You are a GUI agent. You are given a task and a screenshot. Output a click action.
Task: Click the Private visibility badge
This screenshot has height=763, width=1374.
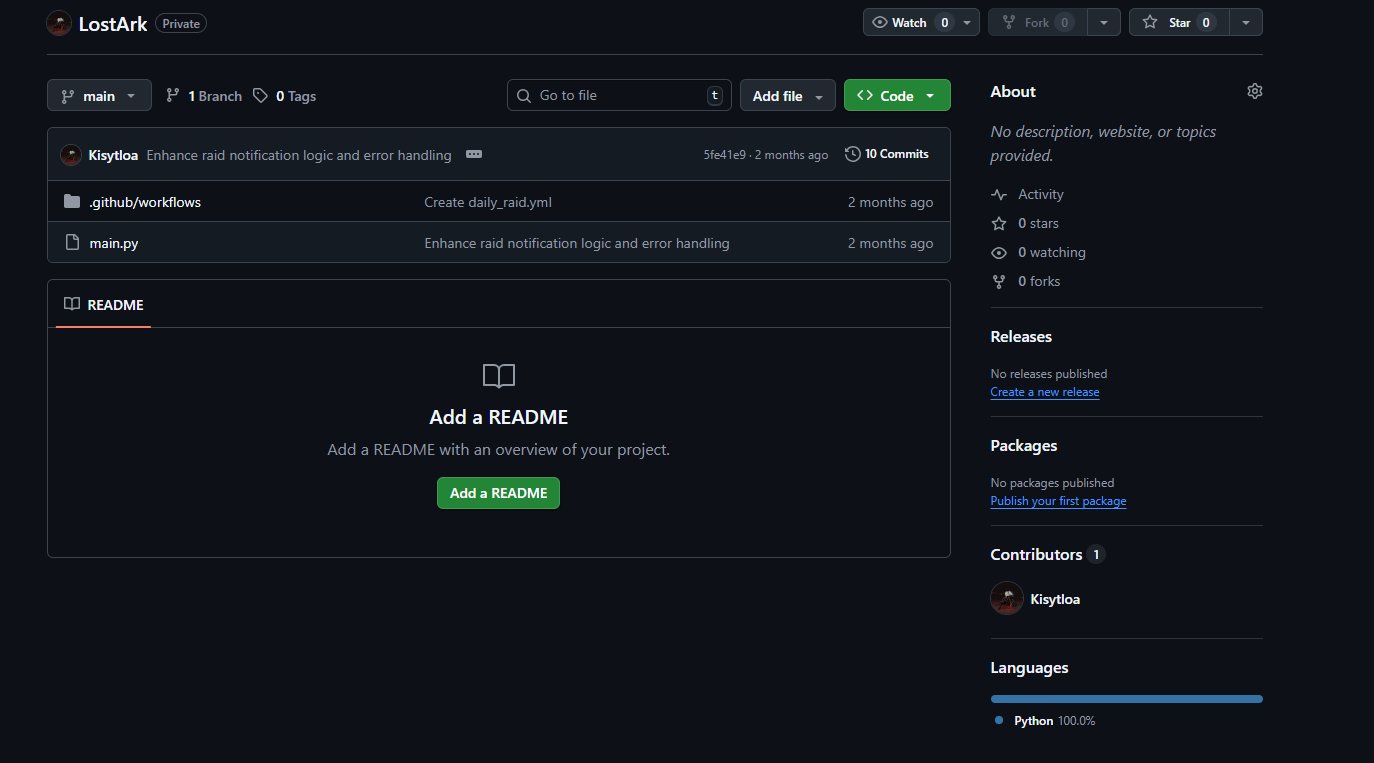click(181, 23)
